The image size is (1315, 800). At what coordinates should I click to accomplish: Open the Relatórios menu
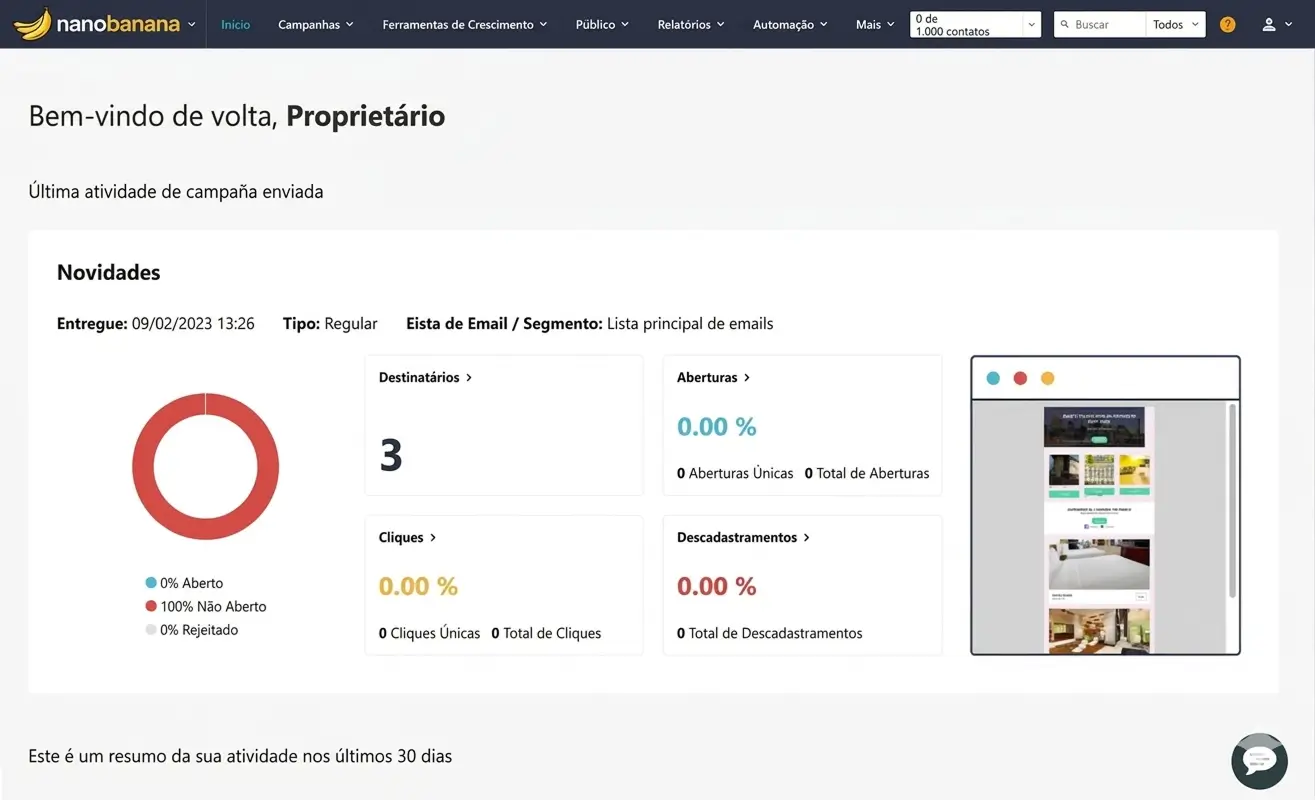pyautogui.click(x=691, y=24)
